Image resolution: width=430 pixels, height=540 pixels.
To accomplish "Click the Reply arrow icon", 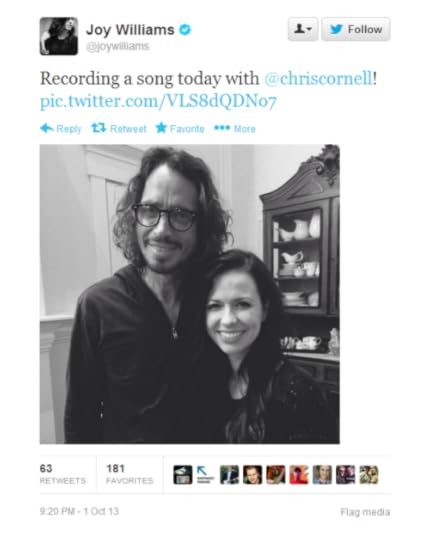I will pyautogui.click(x=47, y=128).
